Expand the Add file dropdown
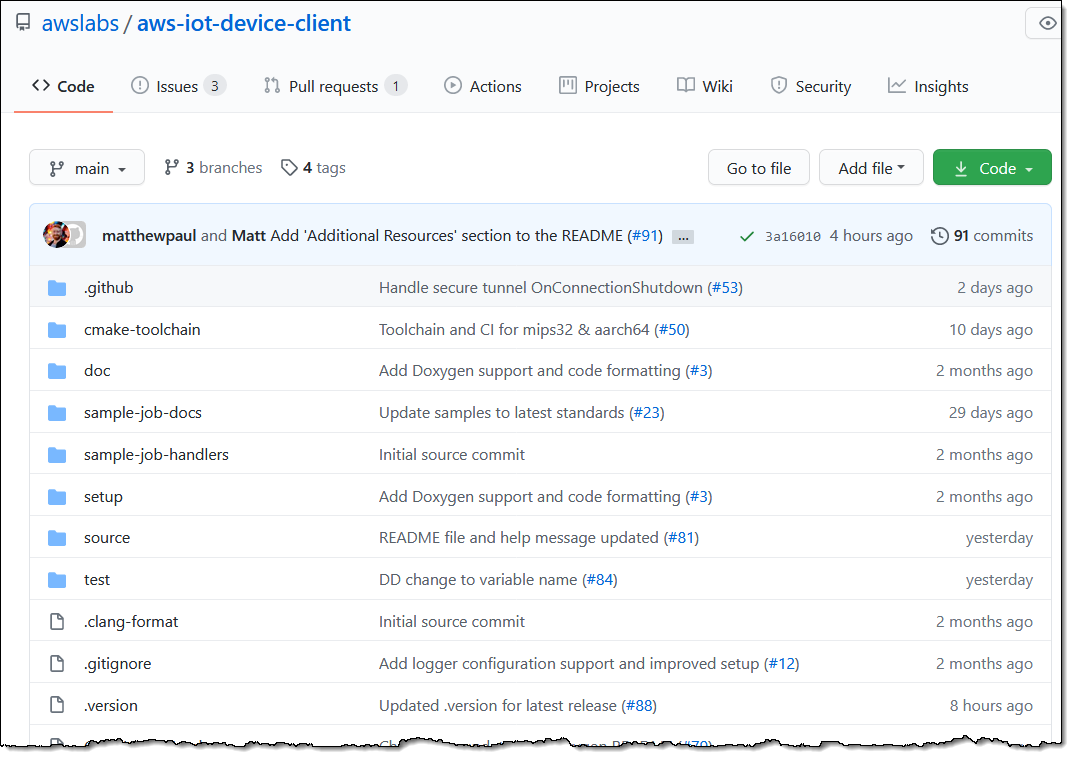This screenshot has height=757, width=1072. (x=871, y=168)
